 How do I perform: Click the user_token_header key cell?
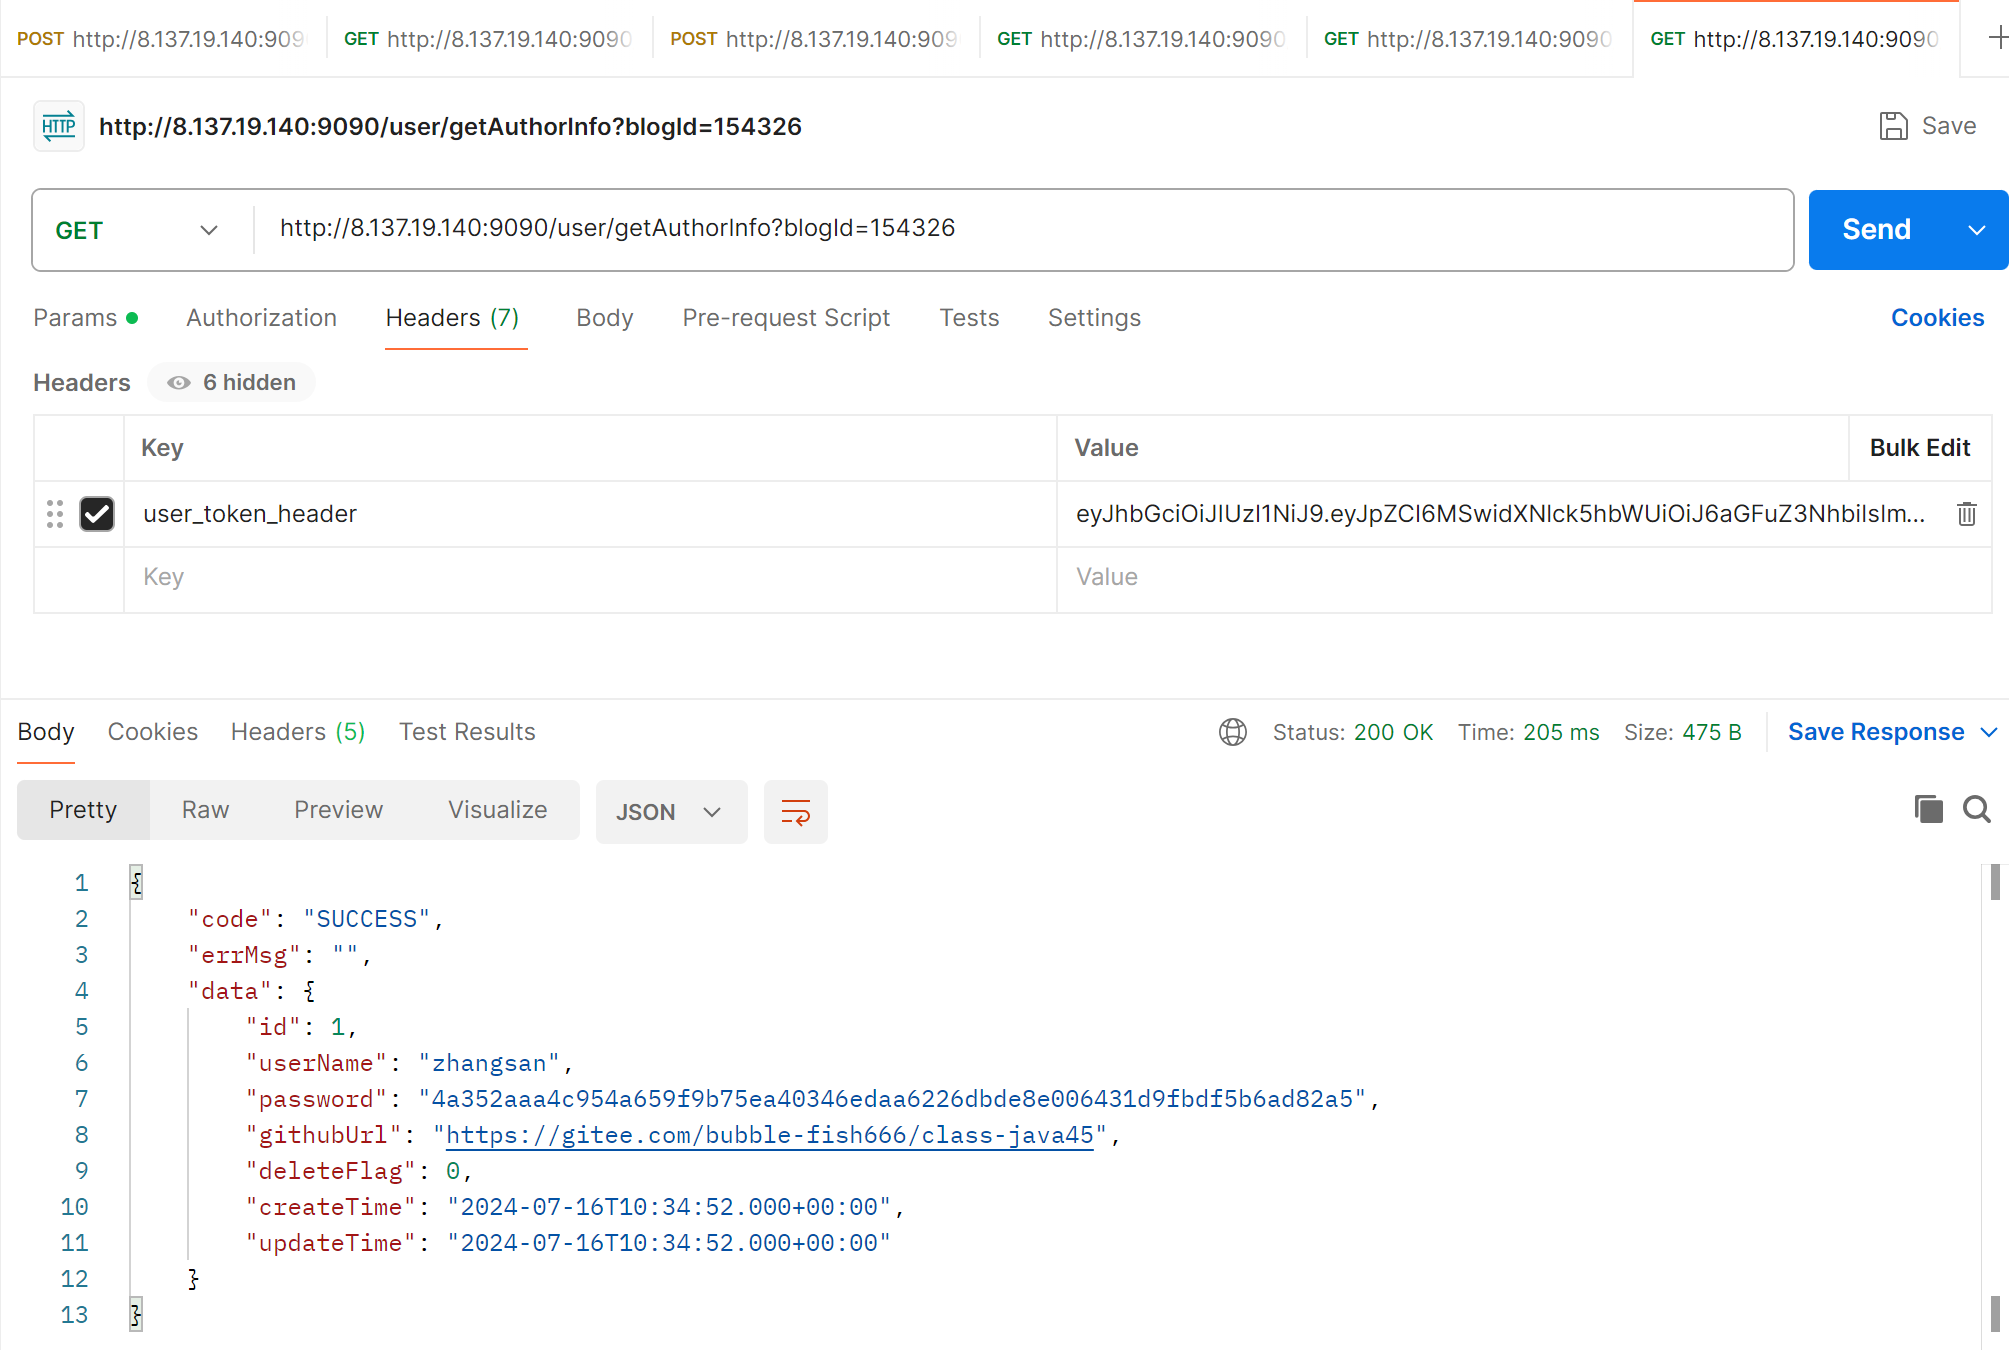[590, 514]
